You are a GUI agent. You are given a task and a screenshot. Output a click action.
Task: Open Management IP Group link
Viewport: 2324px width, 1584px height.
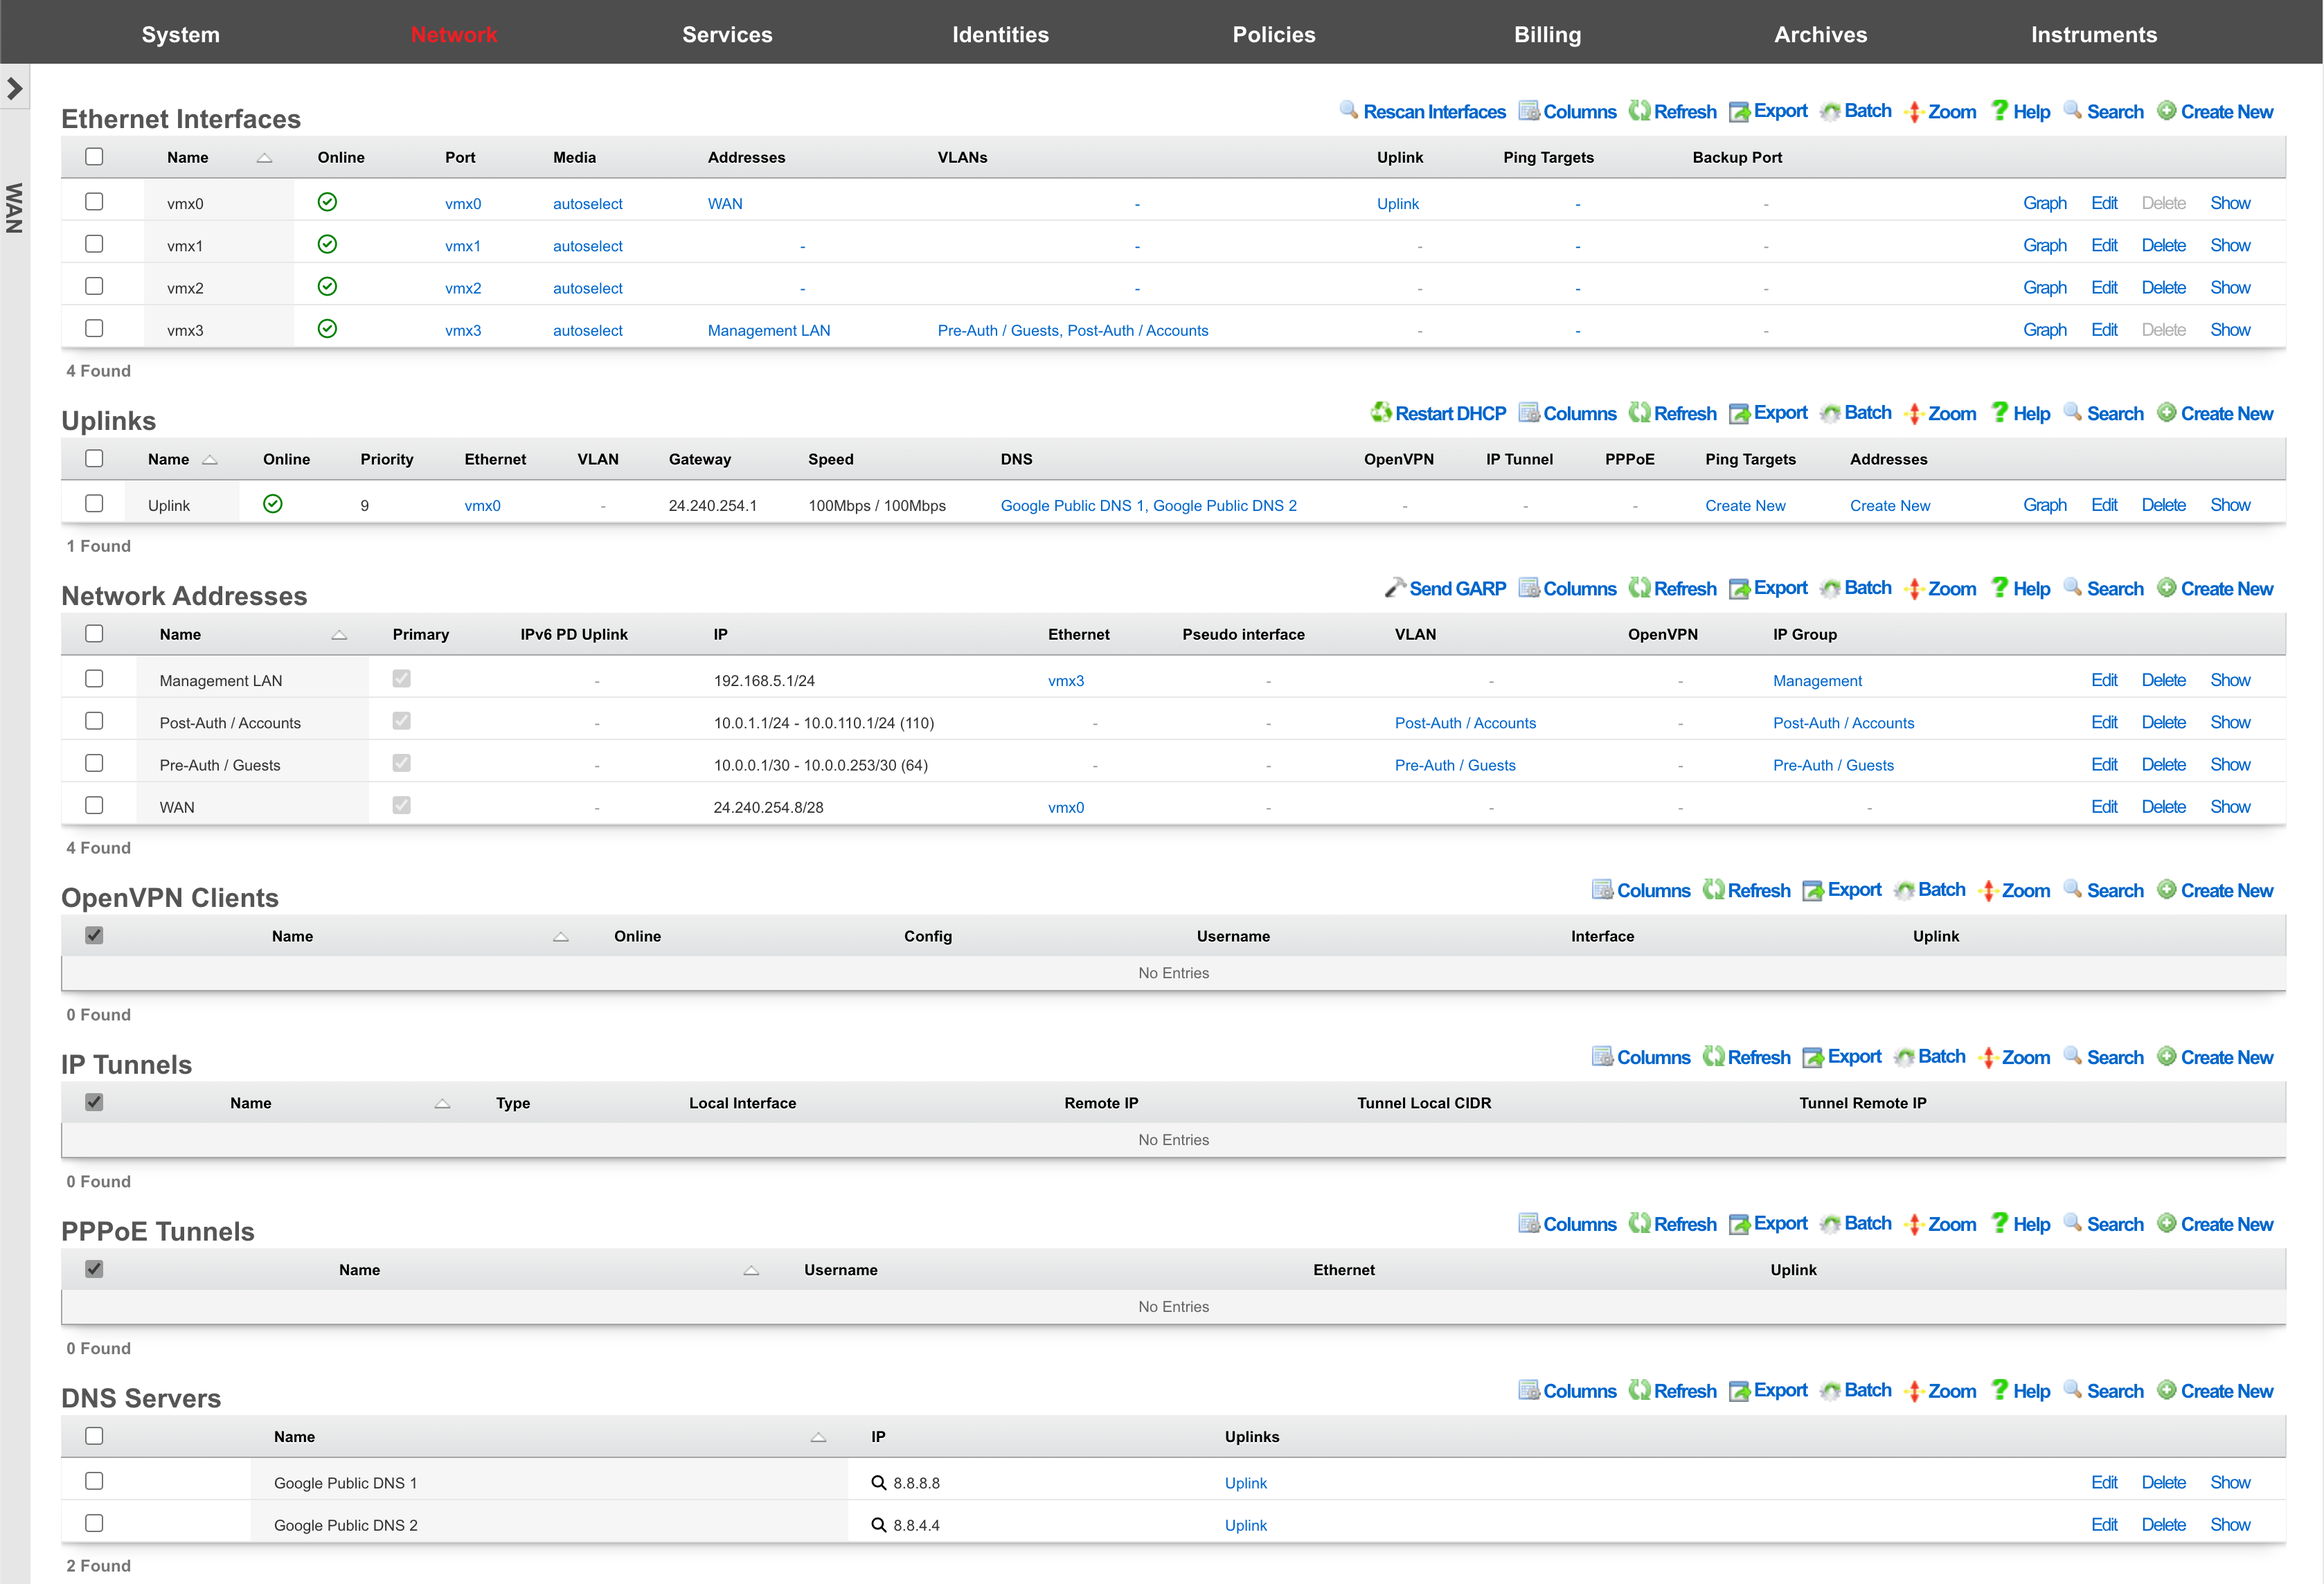(x=1817, y=681)
